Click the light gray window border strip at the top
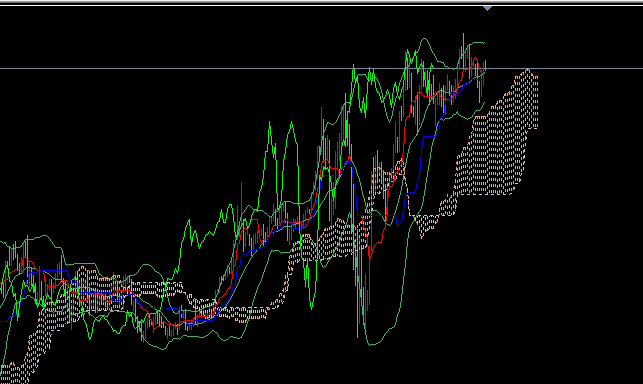Image resolution: width=643 pixels, height=384 pixels. coord(322,3)
